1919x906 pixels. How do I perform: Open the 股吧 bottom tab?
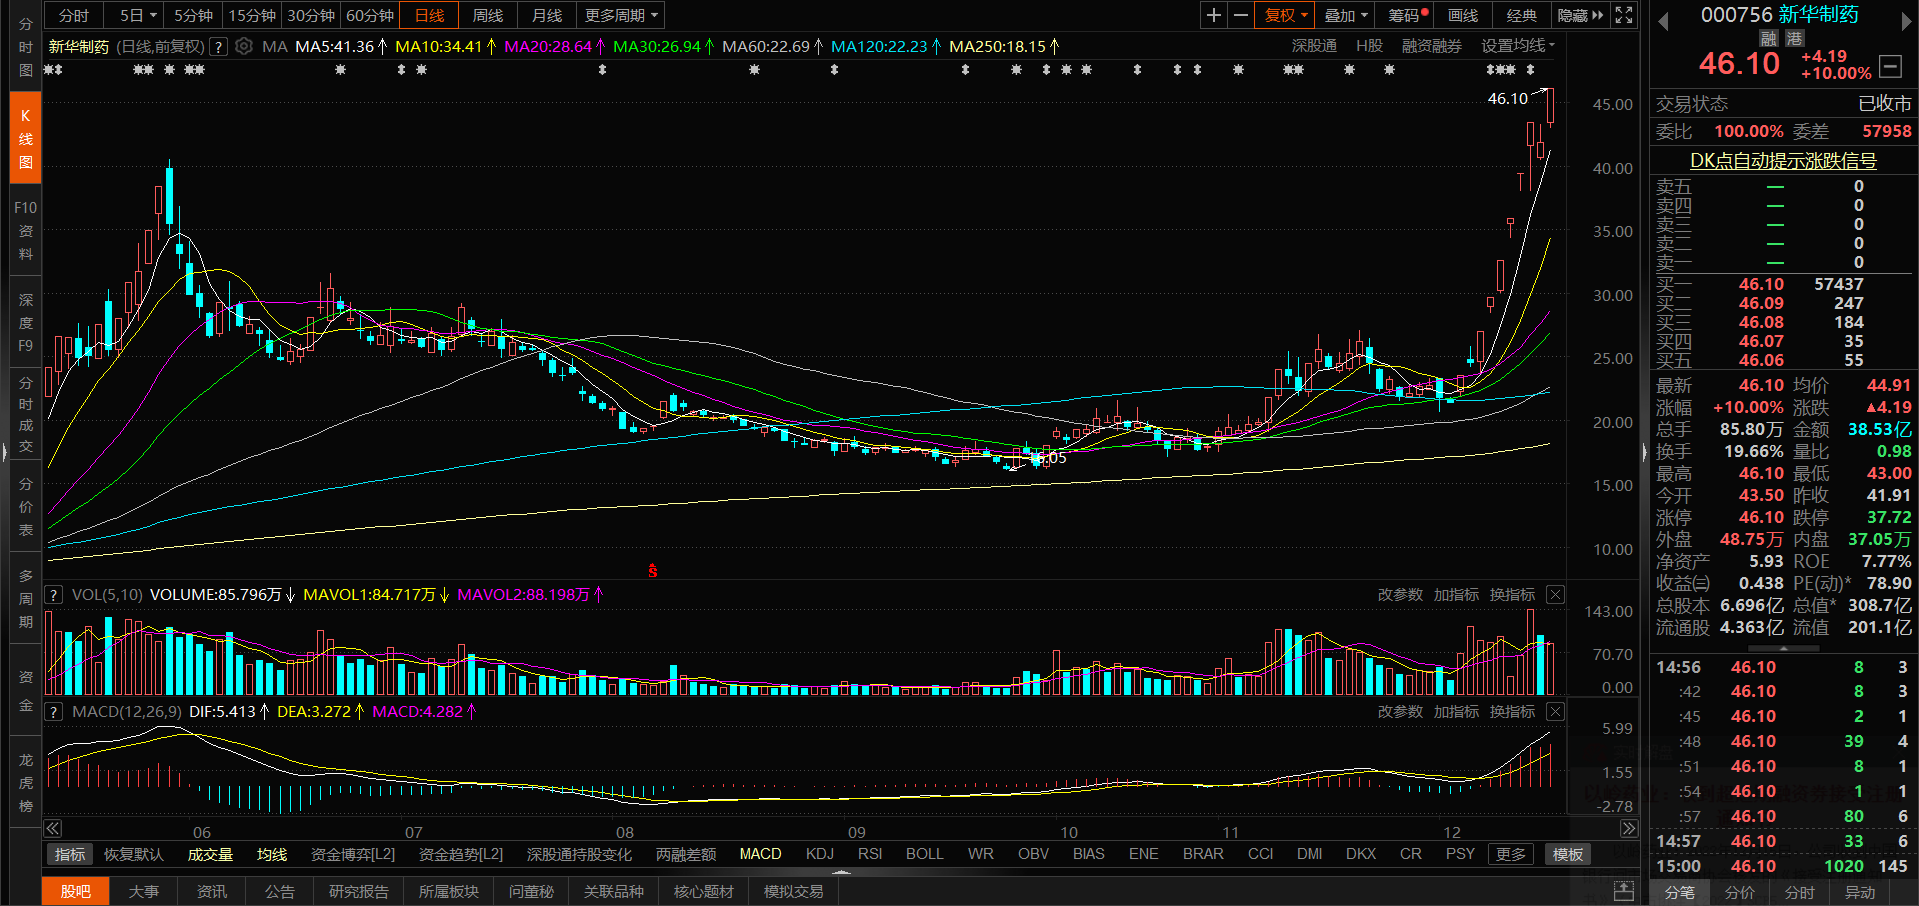pyautogui.click(x=75, y=891)
